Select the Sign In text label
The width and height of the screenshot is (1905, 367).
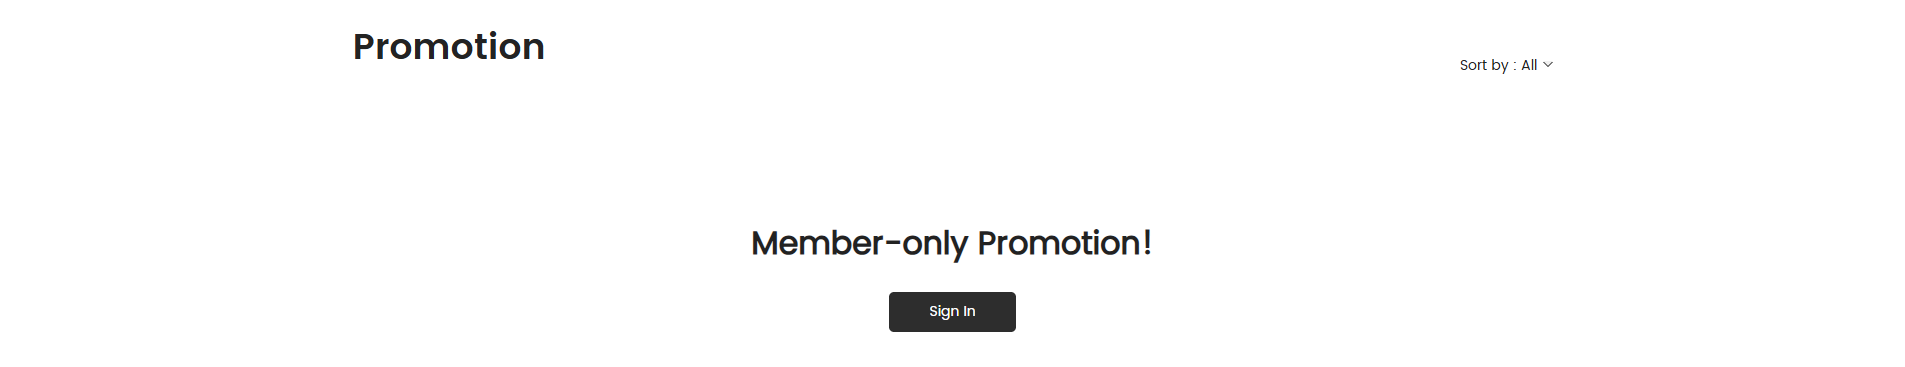pyautogui.click(x=952, y=311)
